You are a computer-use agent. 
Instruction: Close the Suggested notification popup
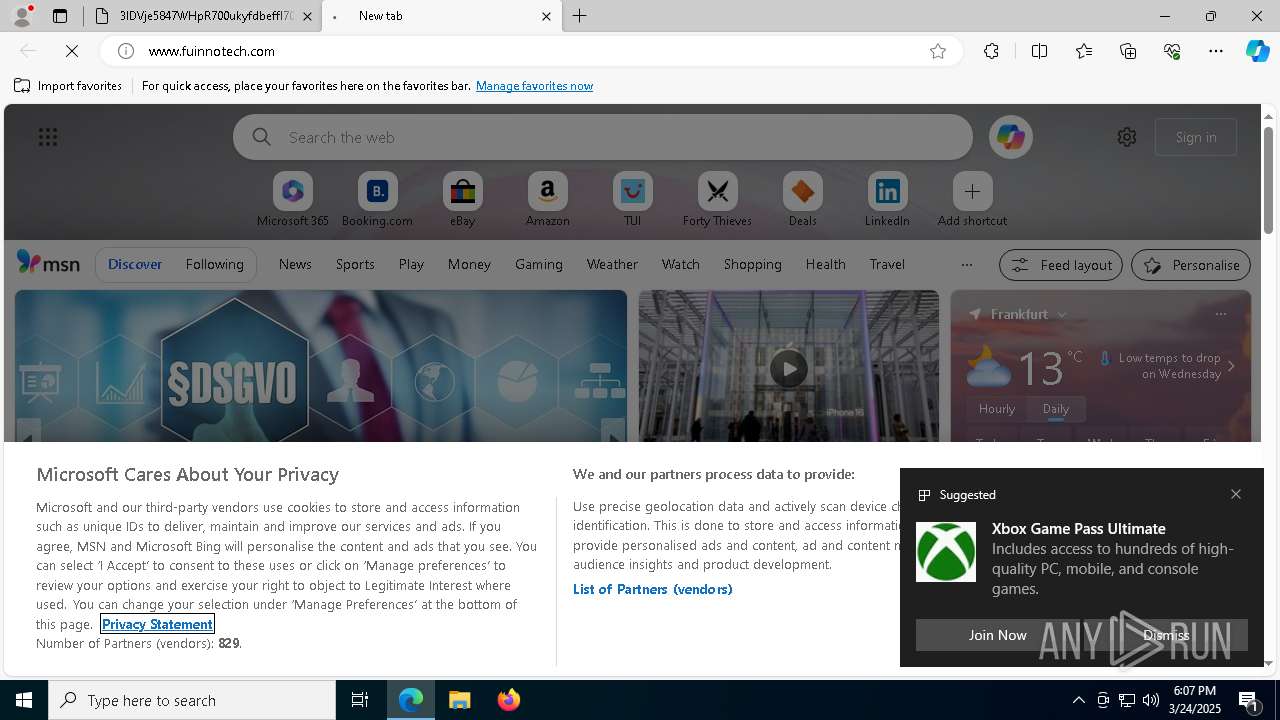click(x=1236, y=494)
